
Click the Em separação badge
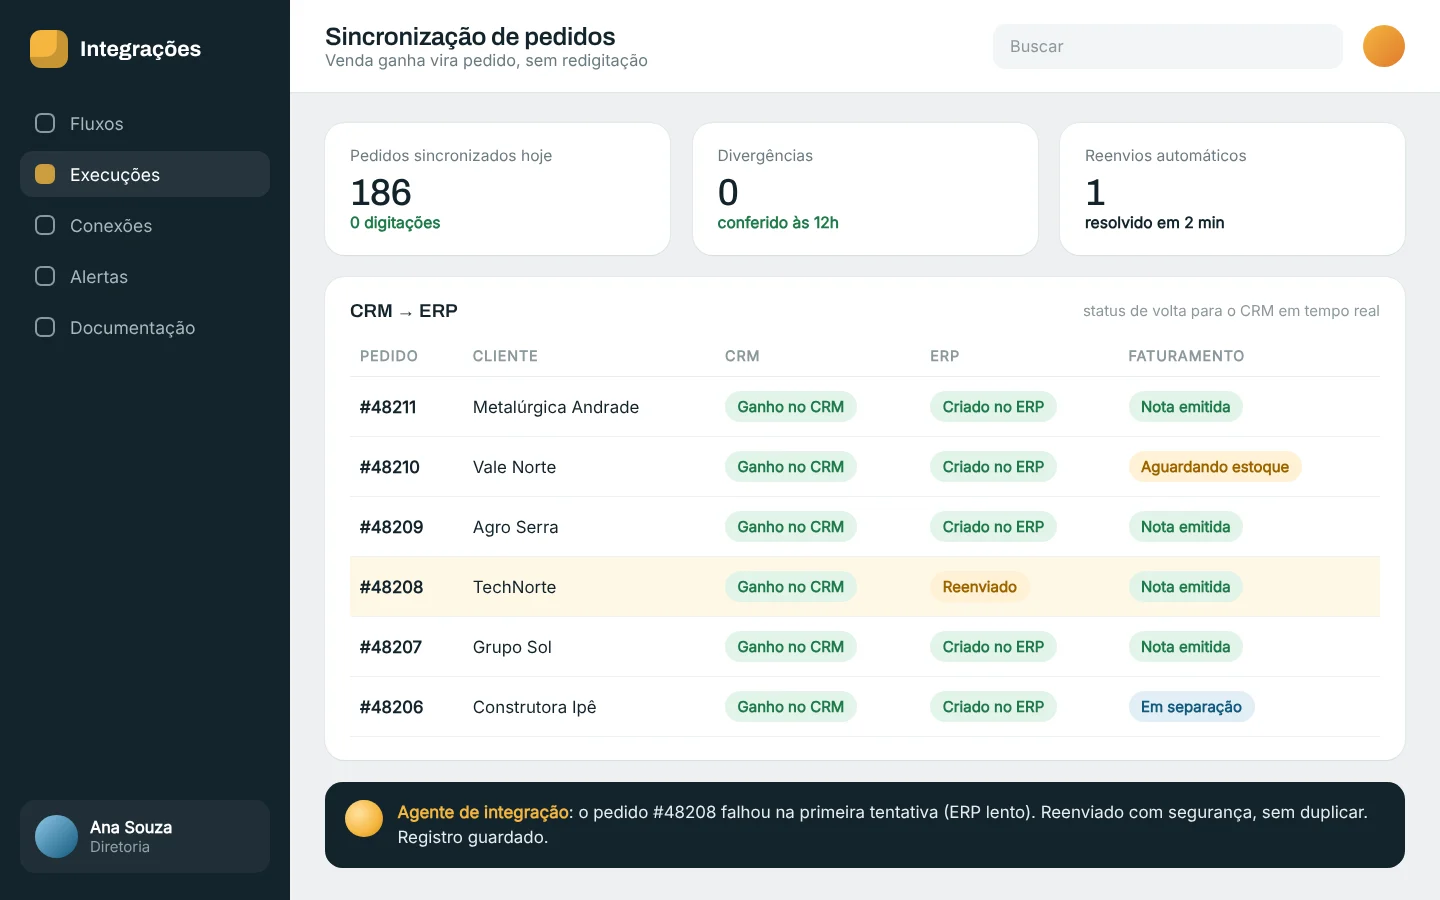[x=1191, y=707]
